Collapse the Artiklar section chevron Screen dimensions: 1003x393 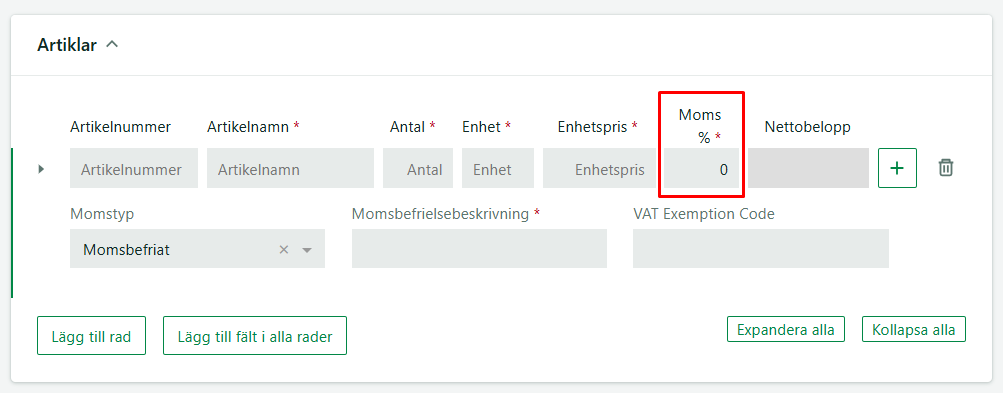coord(112,45)
